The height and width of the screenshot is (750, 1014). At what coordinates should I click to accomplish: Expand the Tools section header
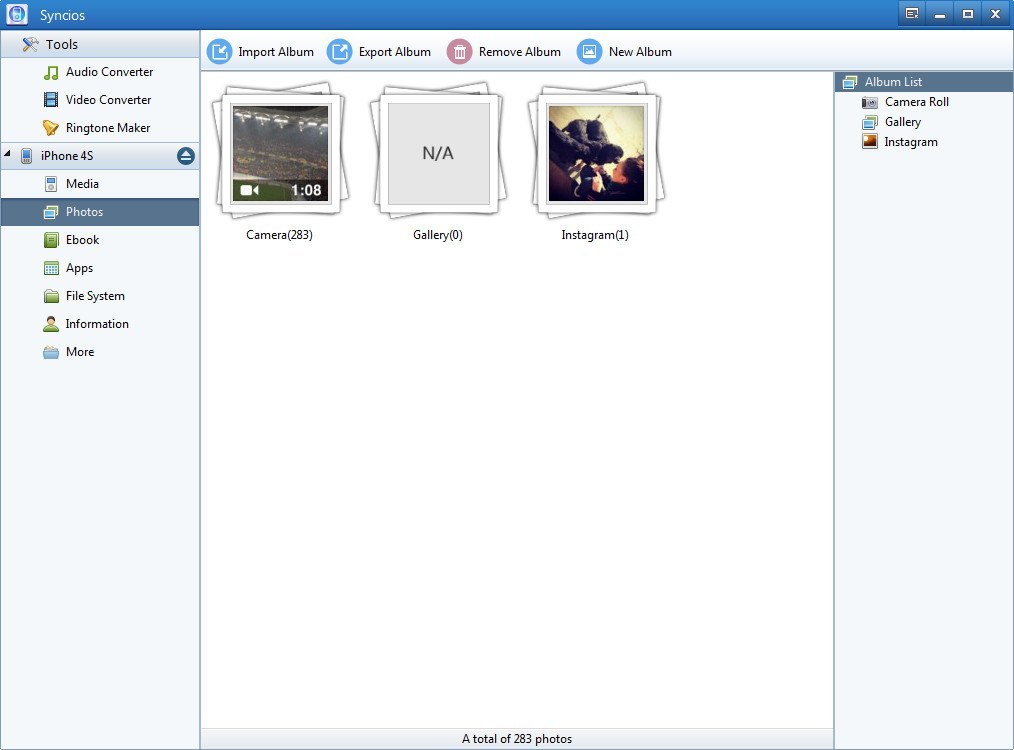[60, 44]
